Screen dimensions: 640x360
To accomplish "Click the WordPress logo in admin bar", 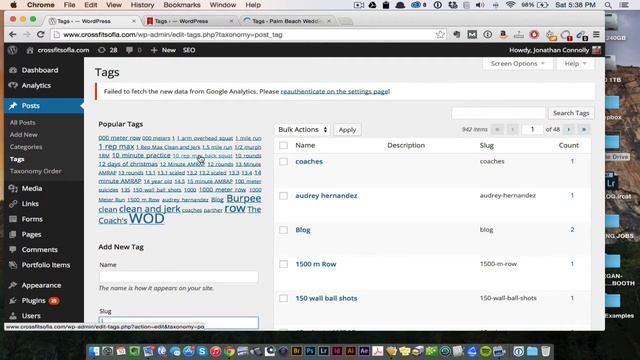I will point(13,50).
